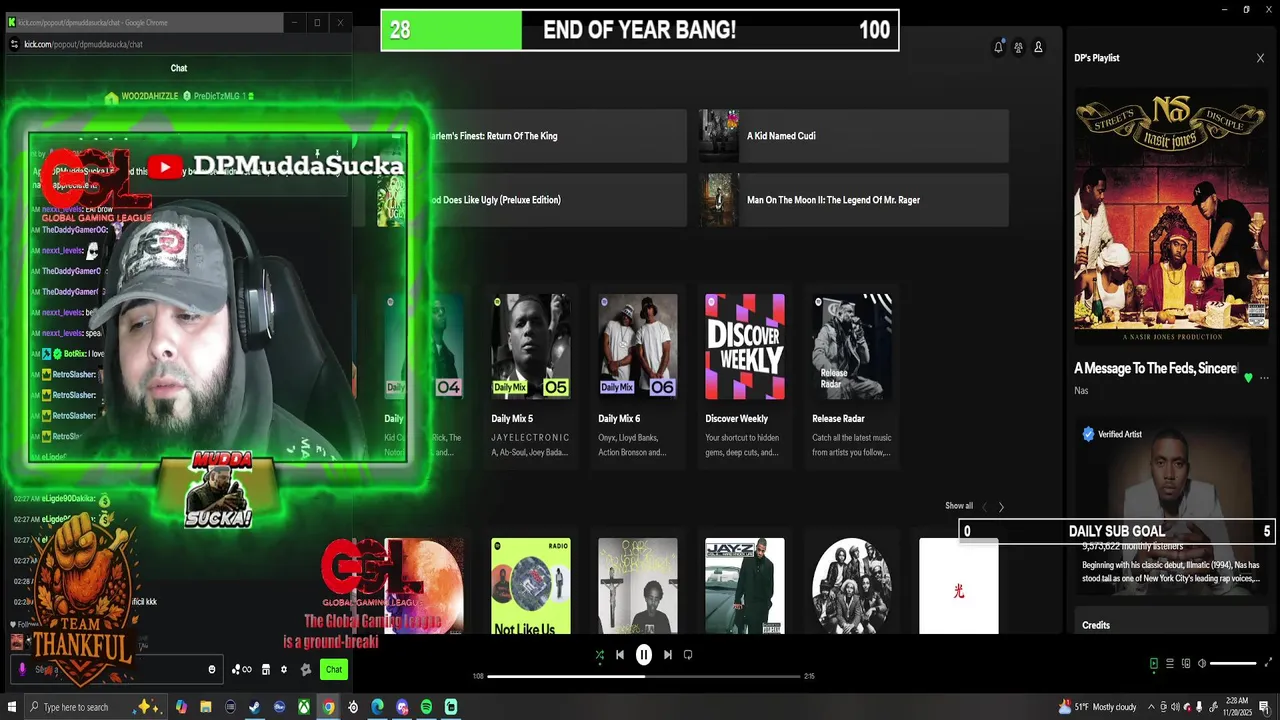1280x720 pixels.
Task: Open File Explorer from the taskbar
Action: (206, 707)
